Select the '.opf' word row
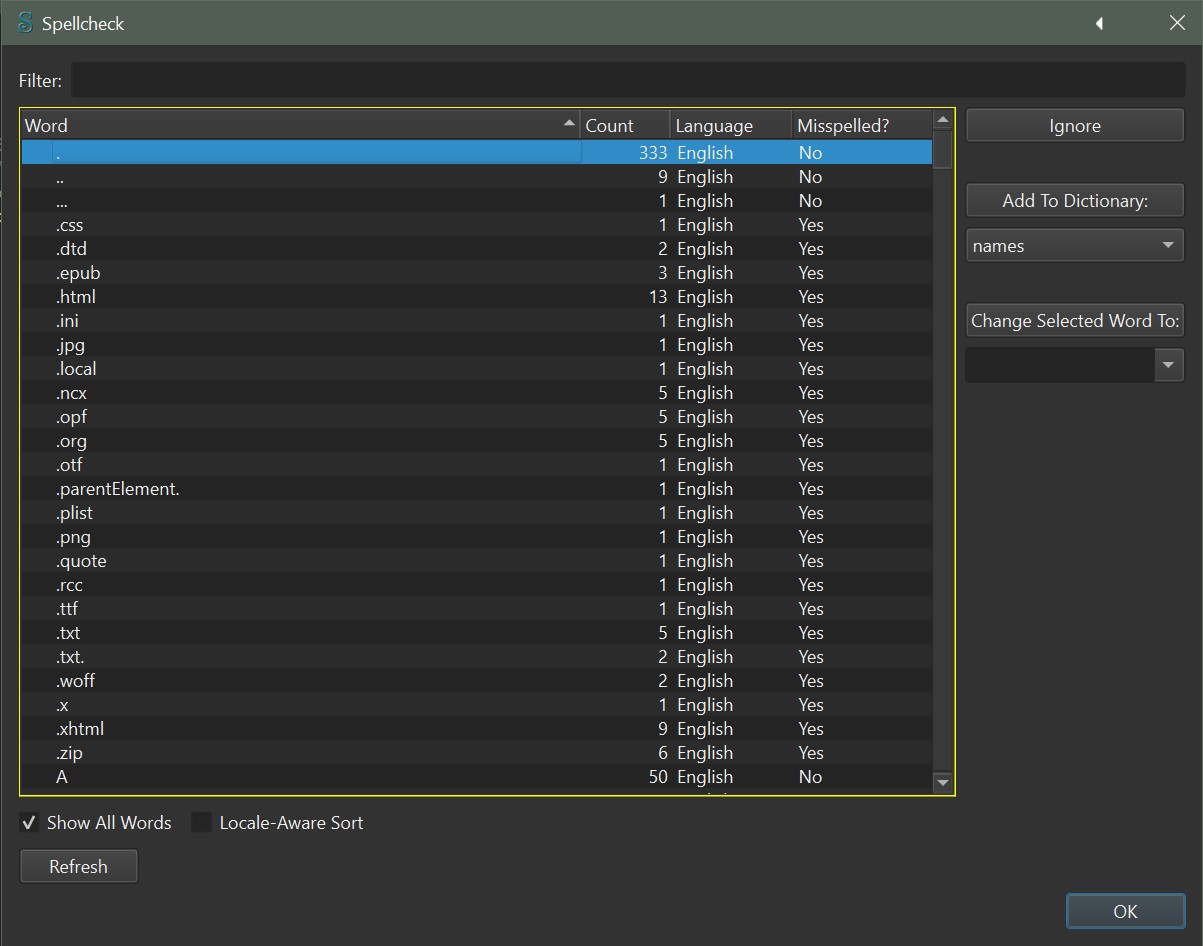 pyautogui.click(x=477, y=417)
